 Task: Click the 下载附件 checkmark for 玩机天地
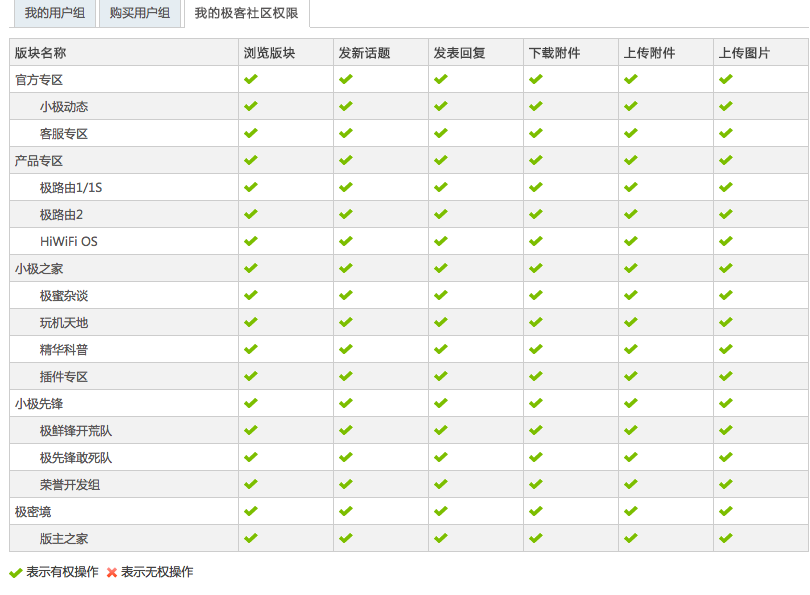[536, 322]
